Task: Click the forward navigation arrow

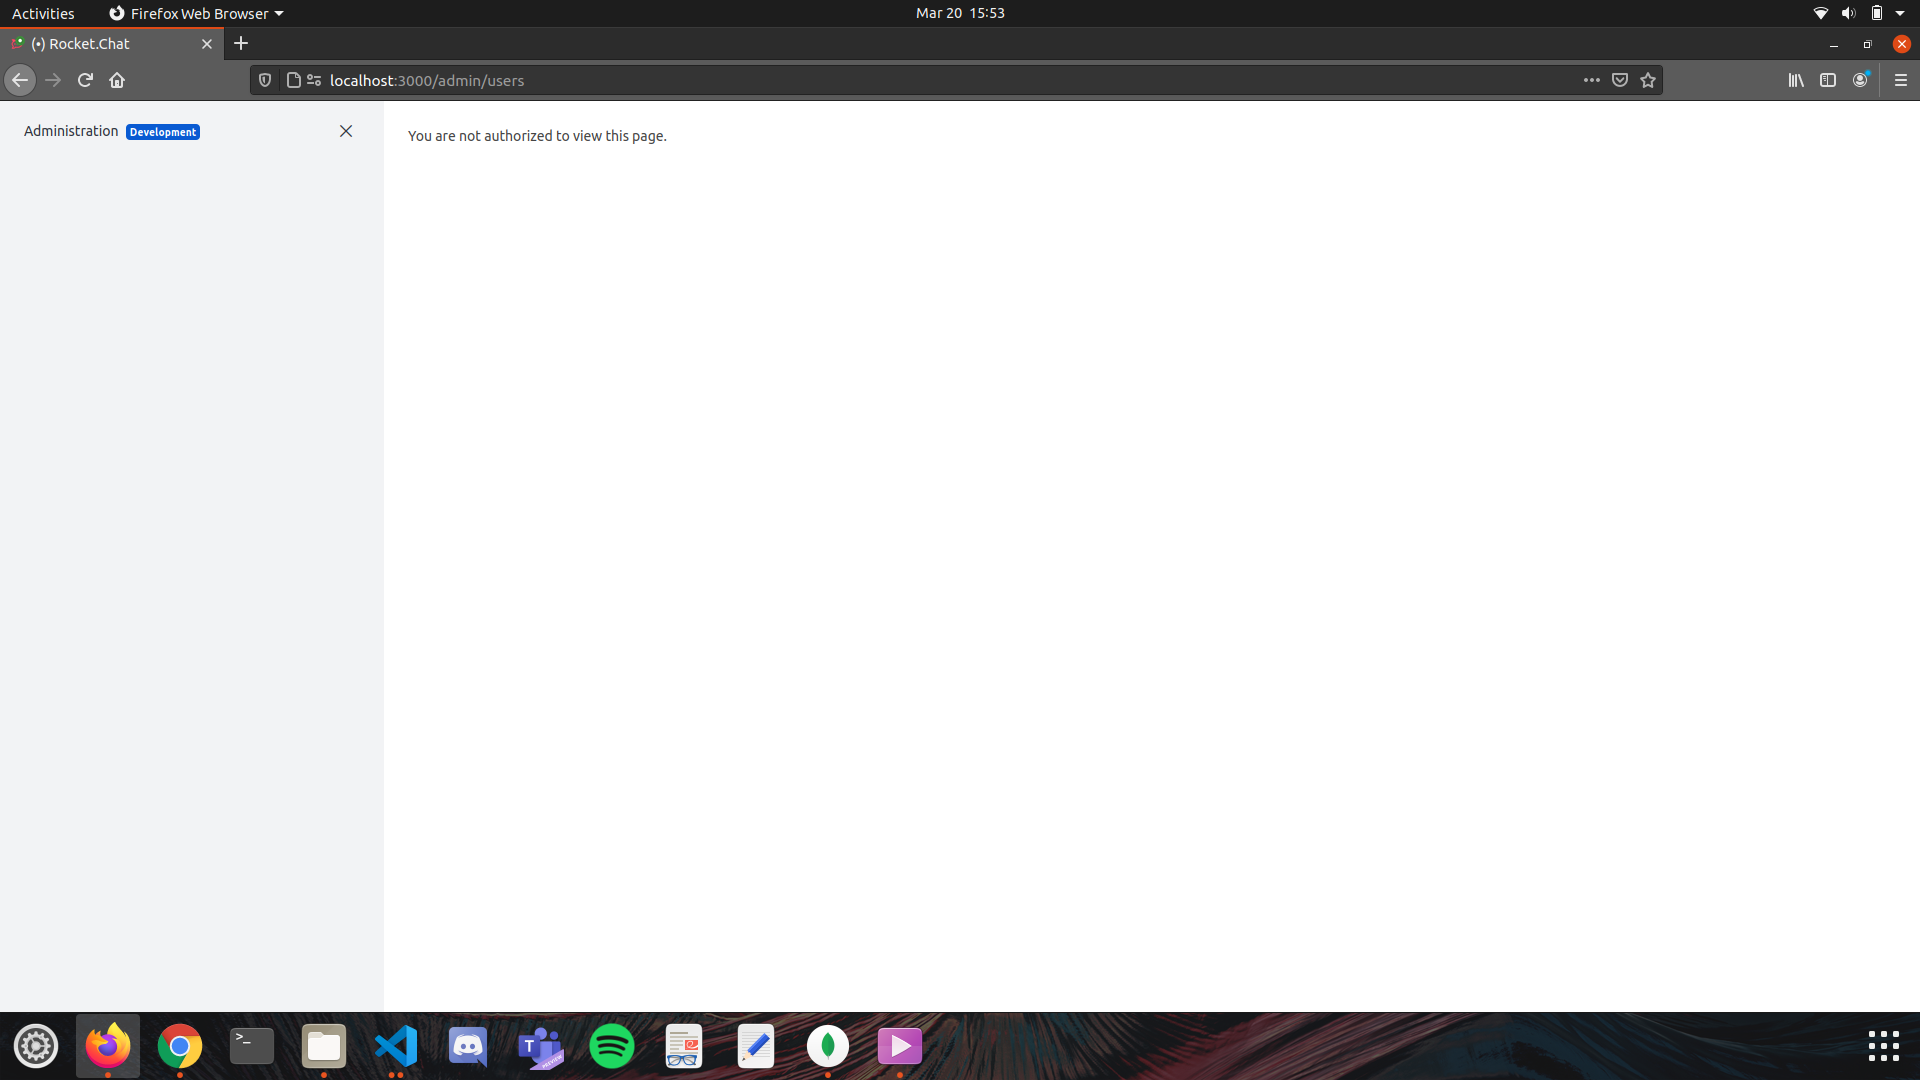Action: (53, 80)
